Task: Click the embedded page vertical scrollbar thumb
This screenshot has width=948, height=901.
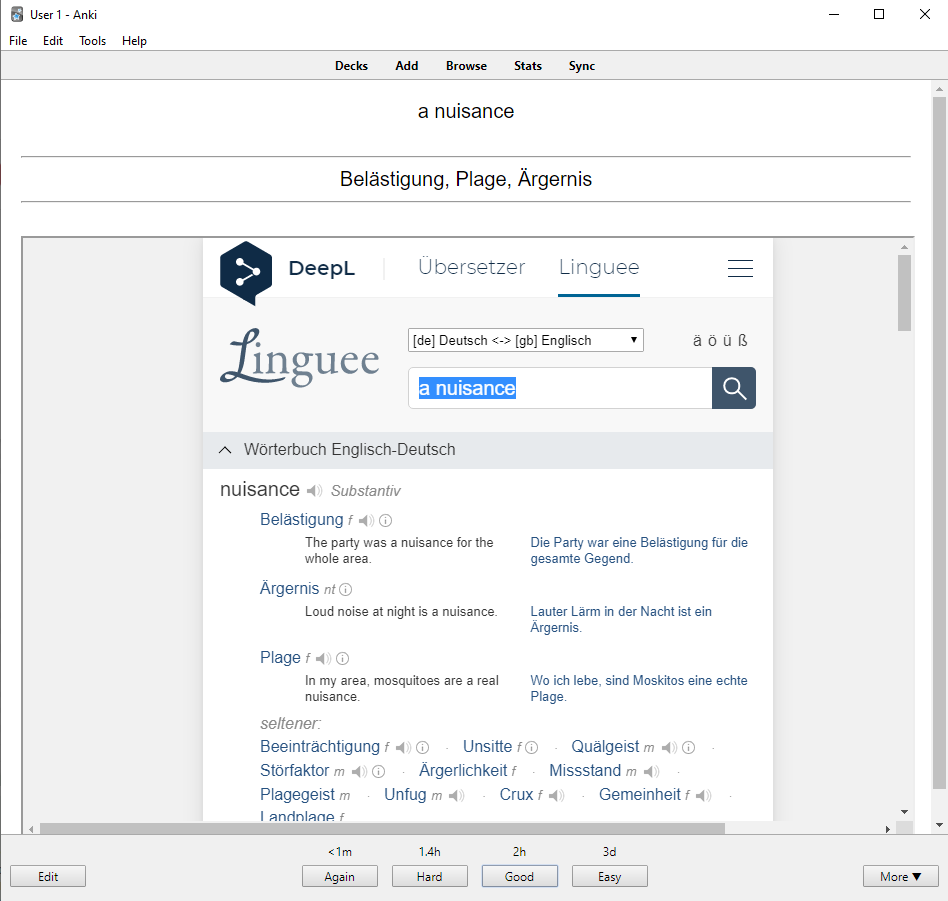Action: (904, 293)
